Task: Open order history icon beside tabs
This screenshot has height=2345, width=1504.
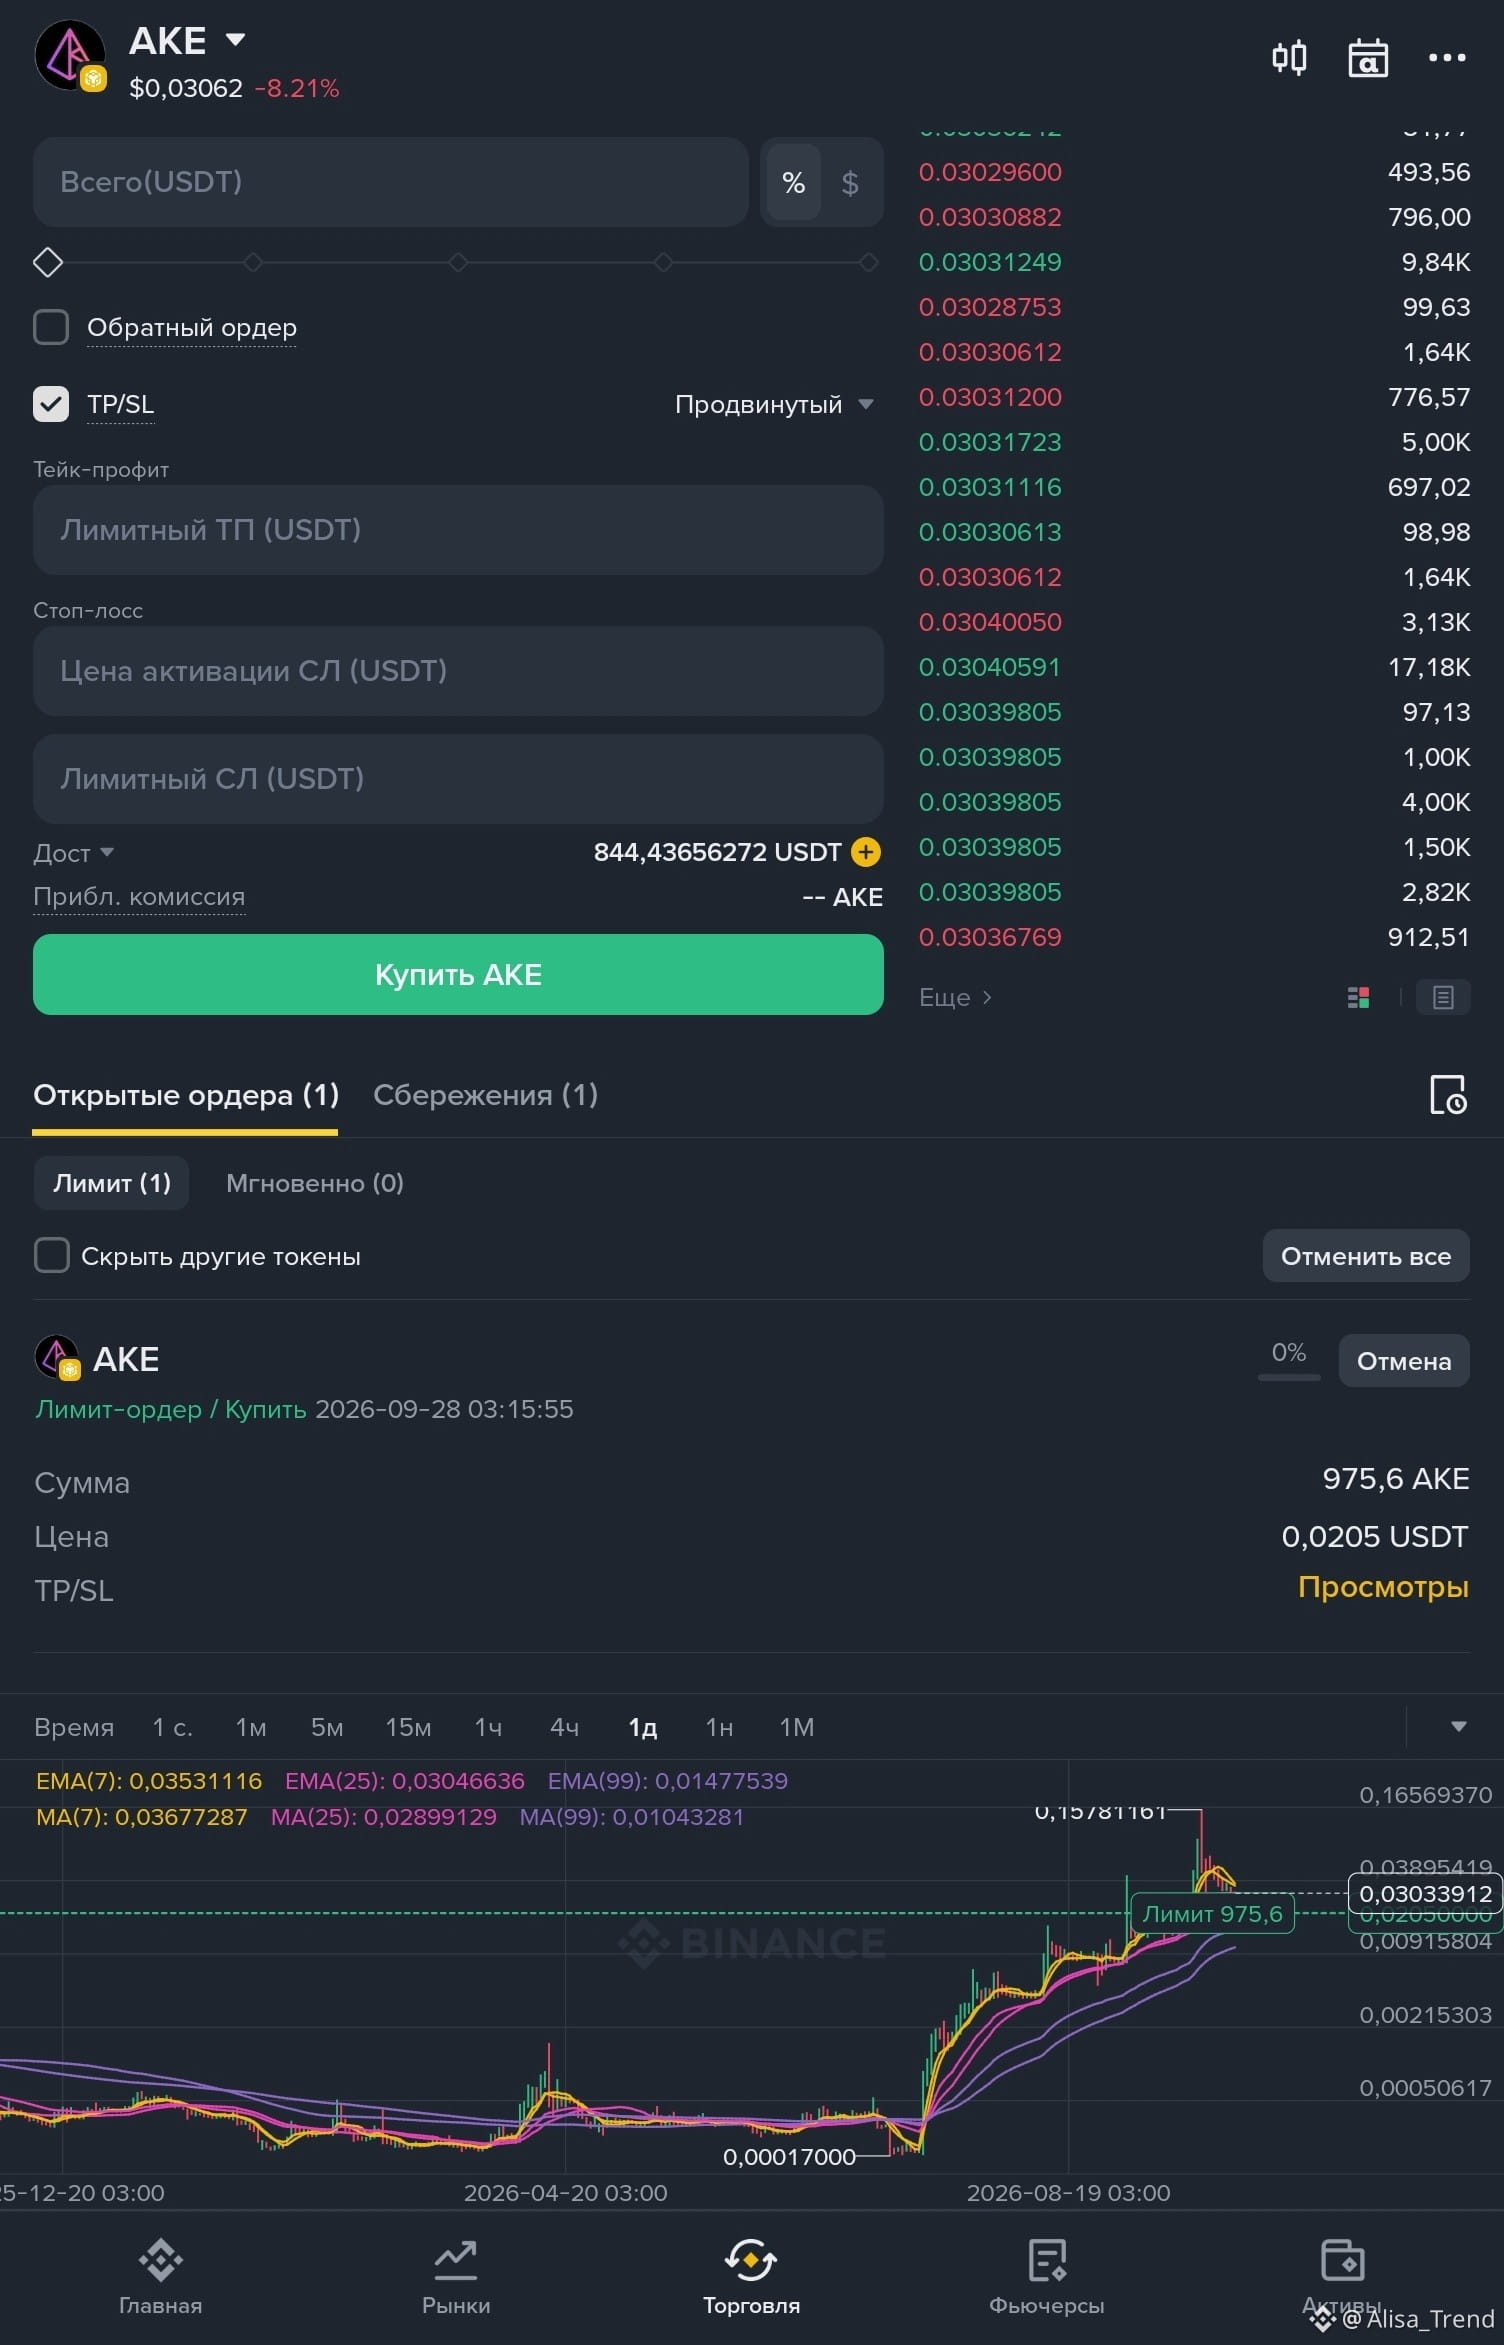Action: tap(1448, 1094)
